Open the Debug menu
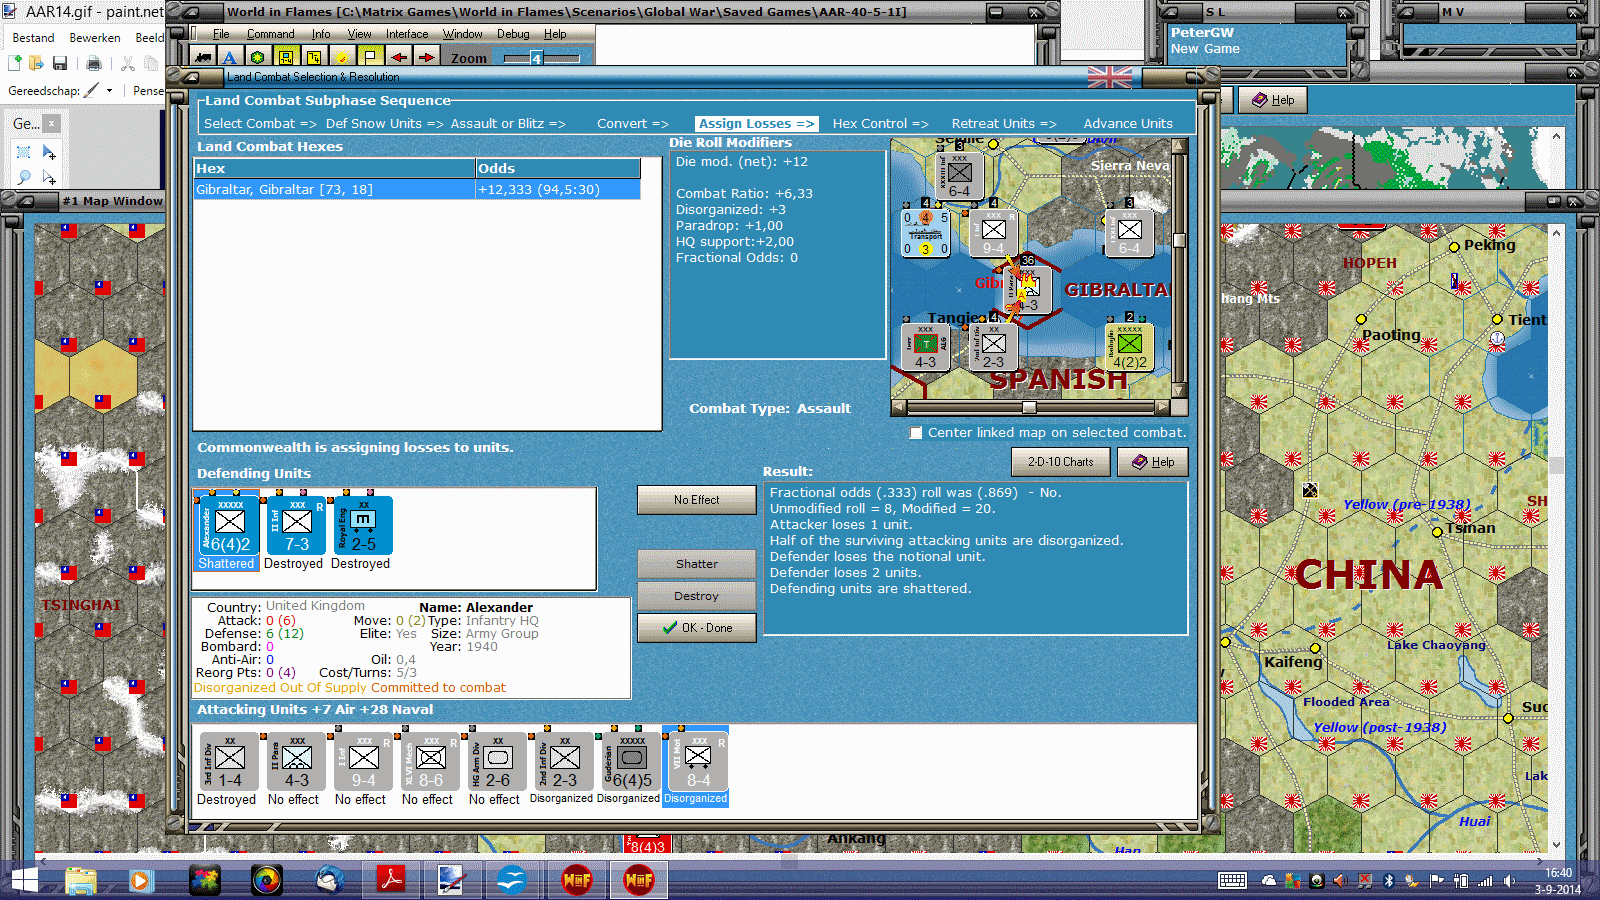Image resolution: width=1600 pixels, height=900 pixels. point(513,34)
